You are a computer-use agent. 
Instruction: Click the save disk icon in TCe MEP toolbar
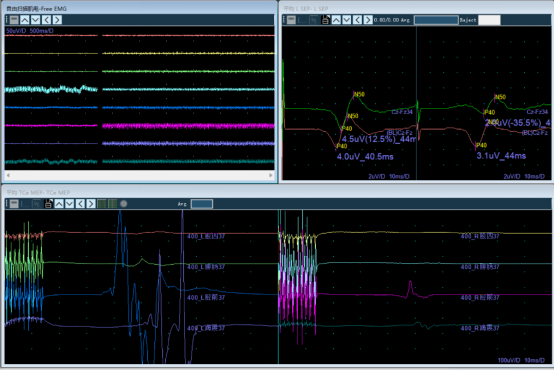point(48,204)
